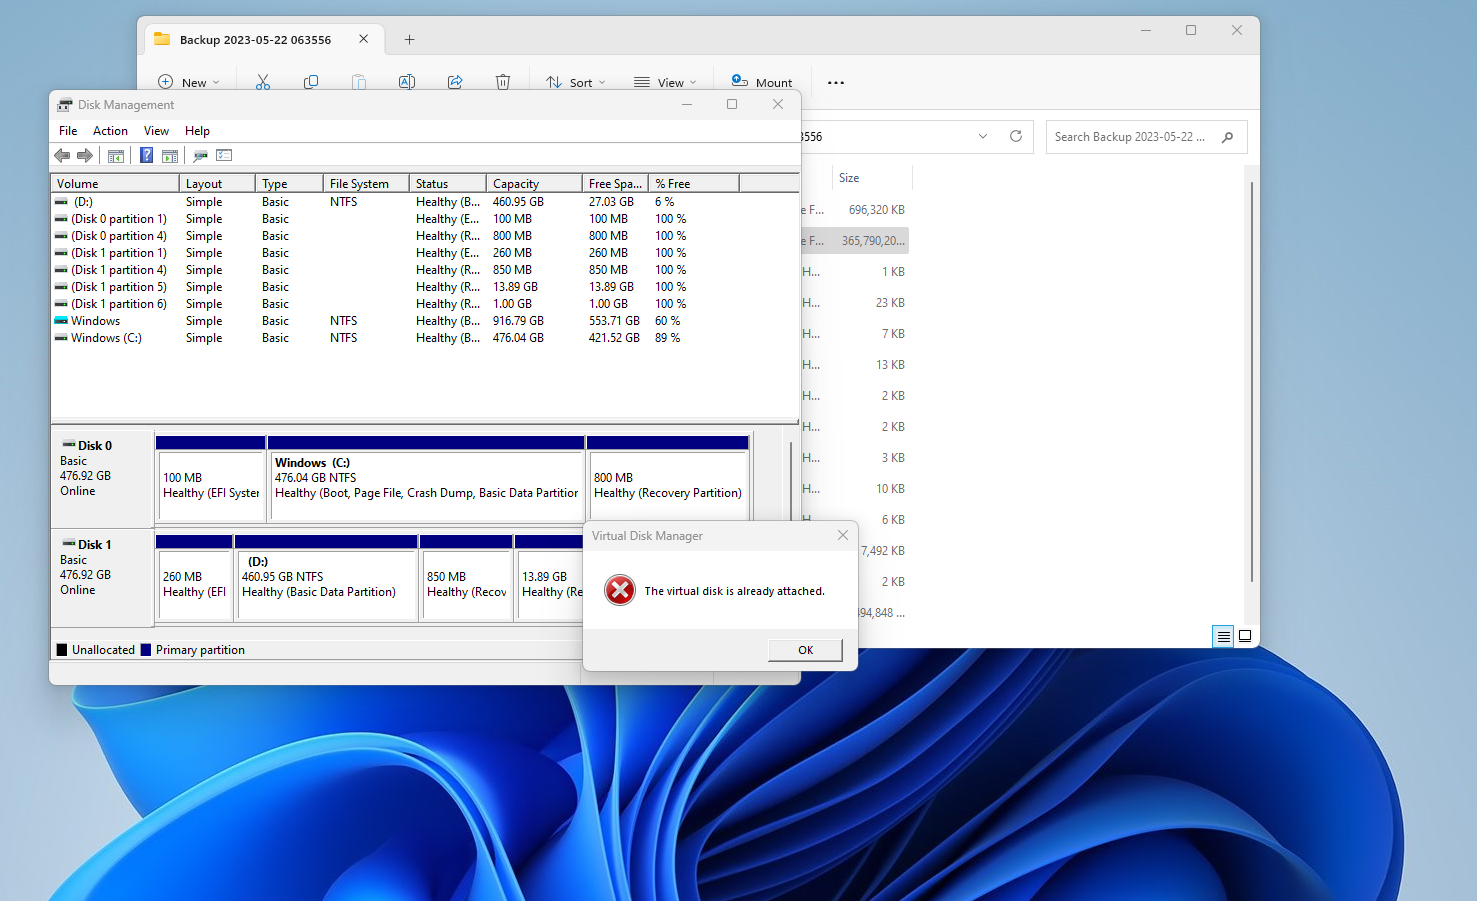
Task: Sort by the Volume column header
Action: click(x=115, y=183)
